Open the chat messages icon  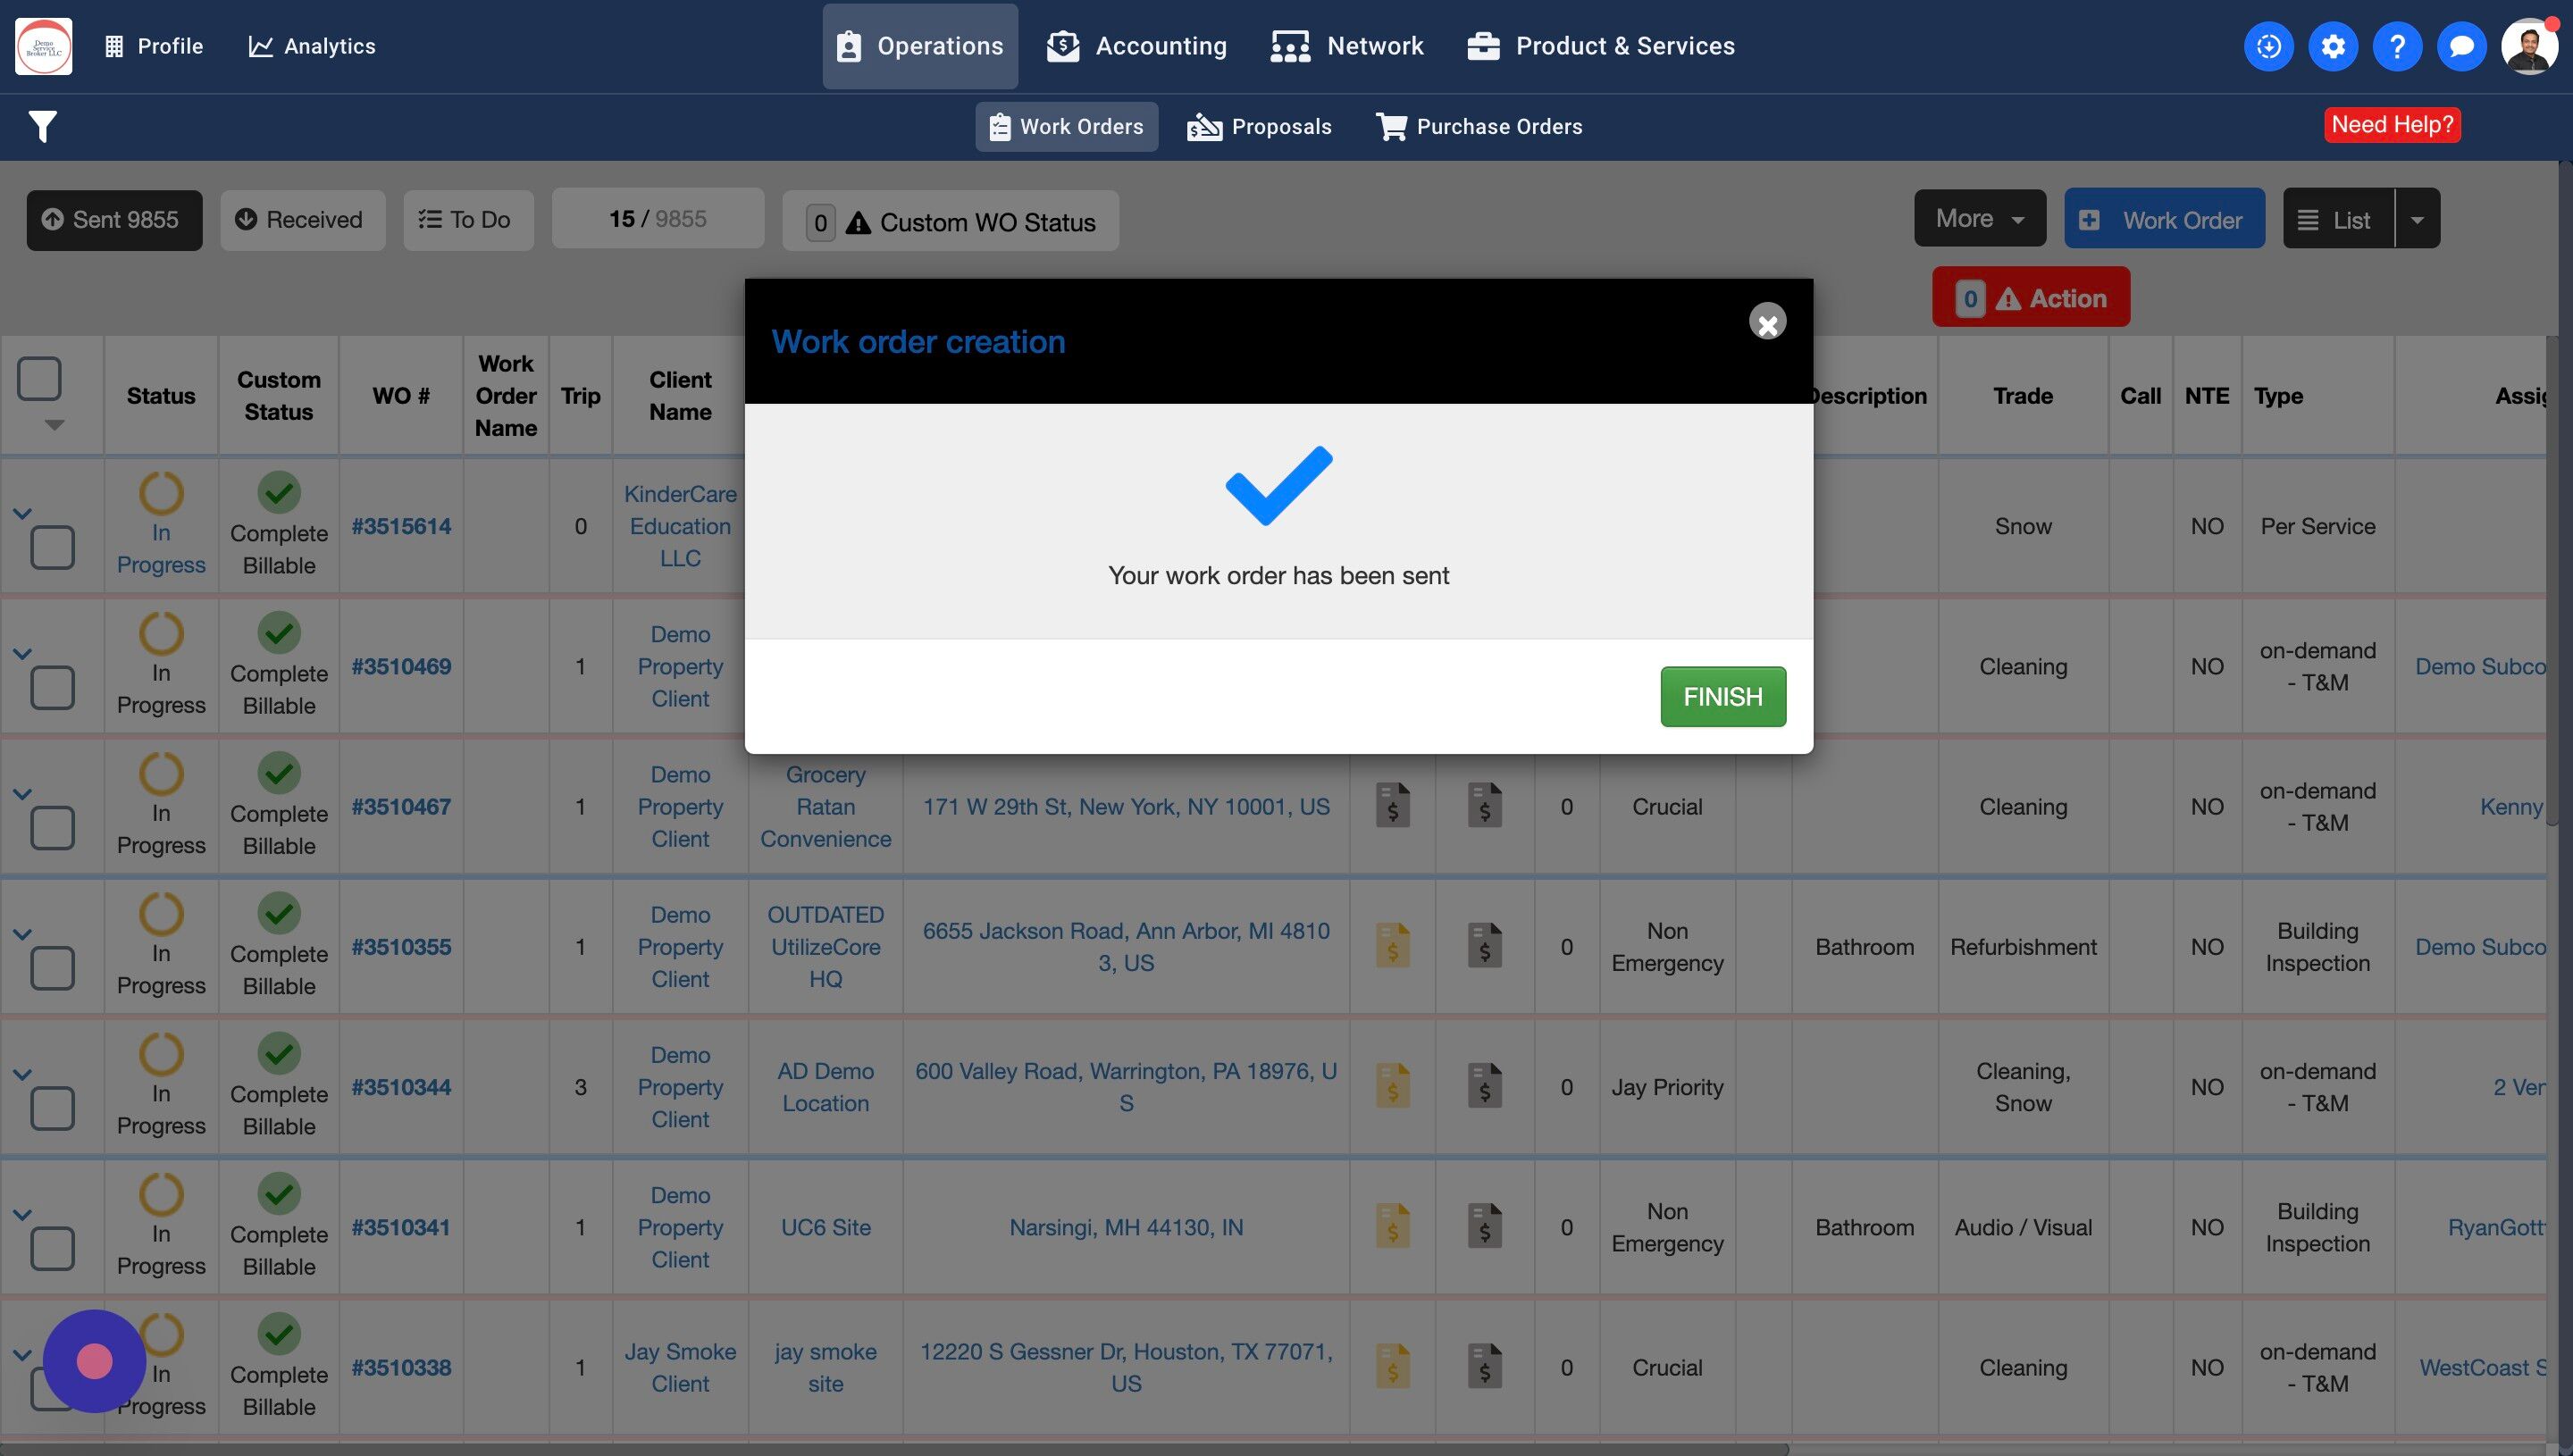(x=2461, y=46)
